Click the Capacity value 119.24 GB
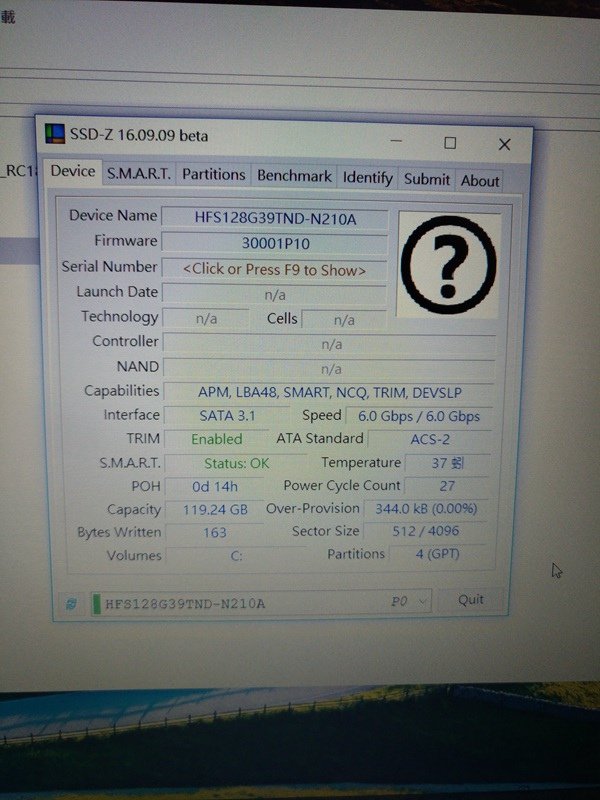The height and width of the screenshot is (800, 600). (215, 510)
